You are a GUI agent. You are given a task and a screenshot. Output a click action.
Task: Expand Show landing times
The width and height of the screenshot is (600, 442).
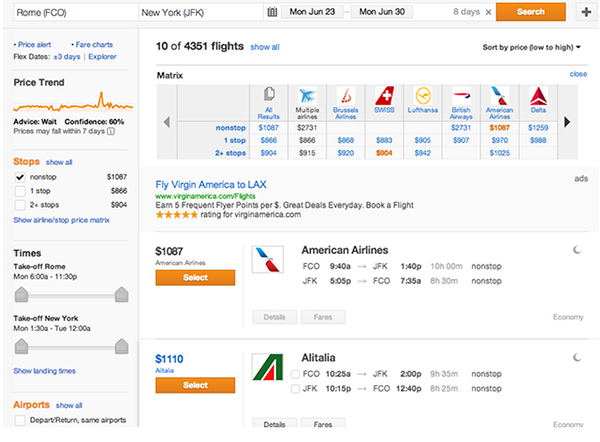pyautogui.click(x=44, y=371)
